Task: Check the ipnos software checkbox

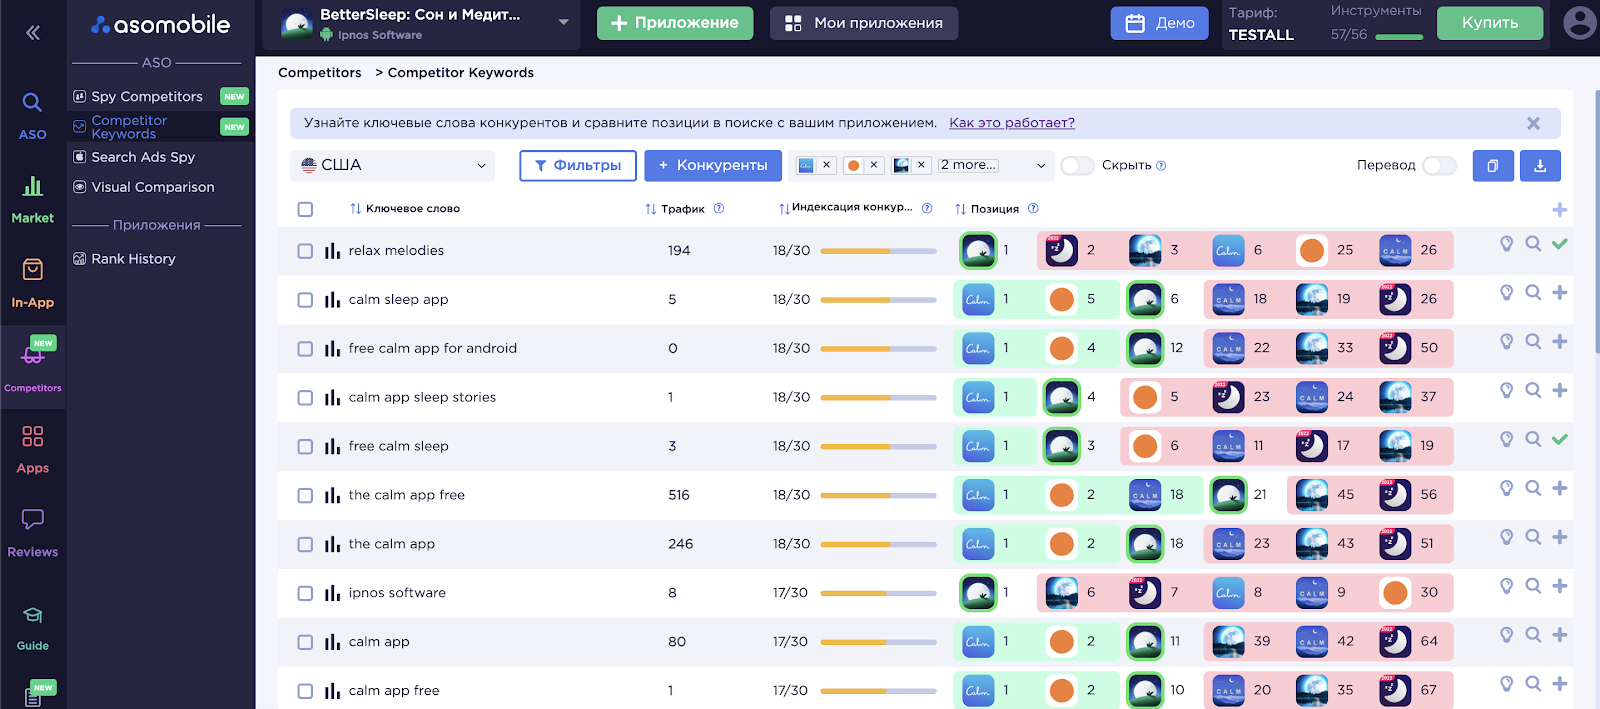Action: (x=305, y=593)
